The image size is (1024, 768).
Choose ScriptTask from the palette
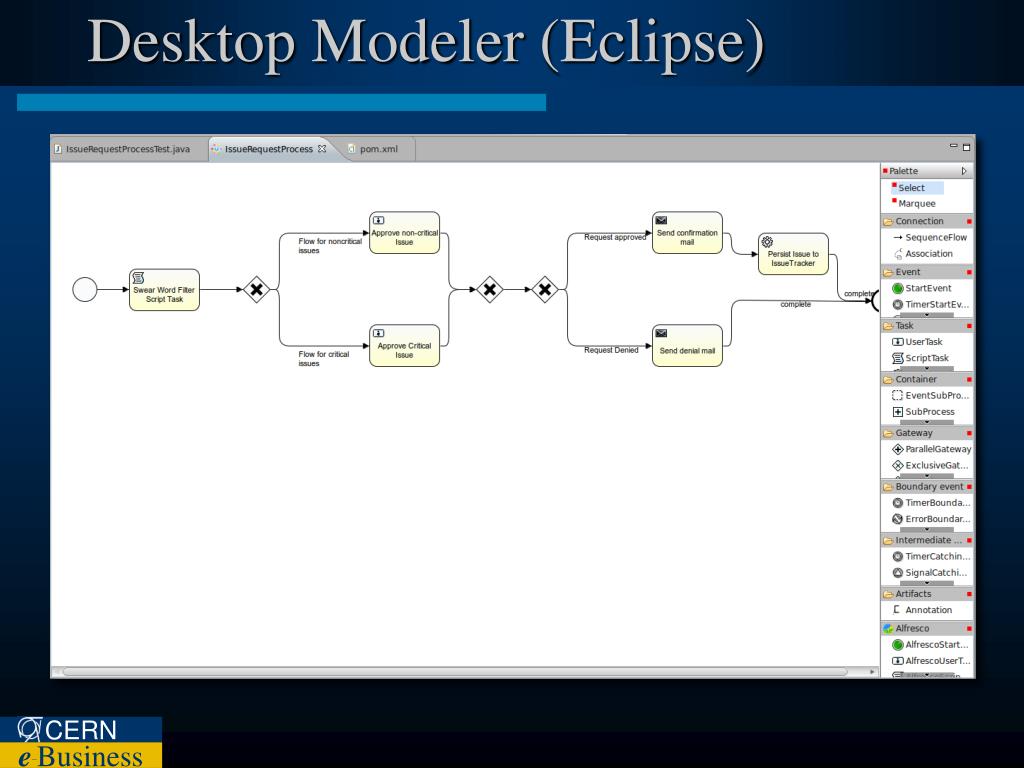(x=920, y=358)
